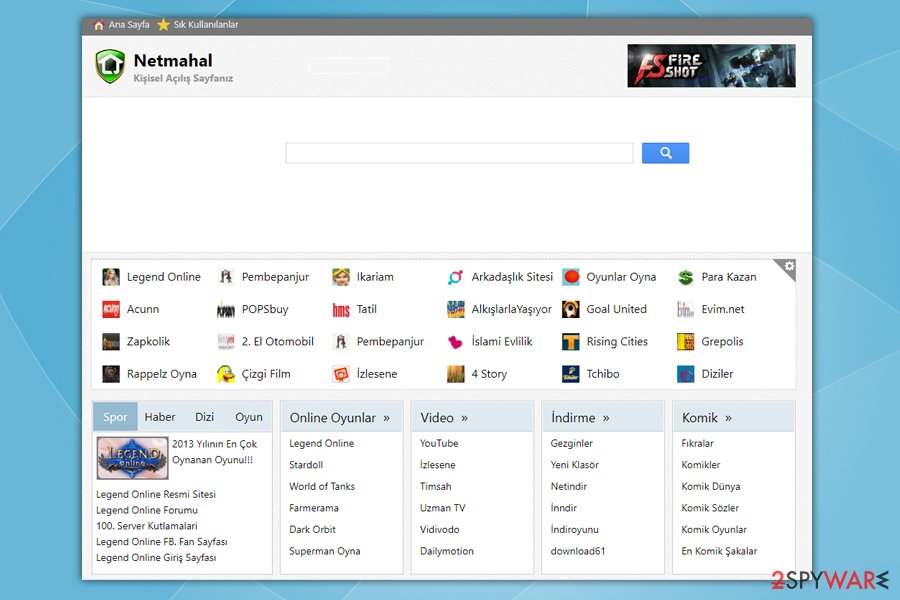
Task: Click the Zapkolik shortcut icon
Action: (x=111, y=342)
